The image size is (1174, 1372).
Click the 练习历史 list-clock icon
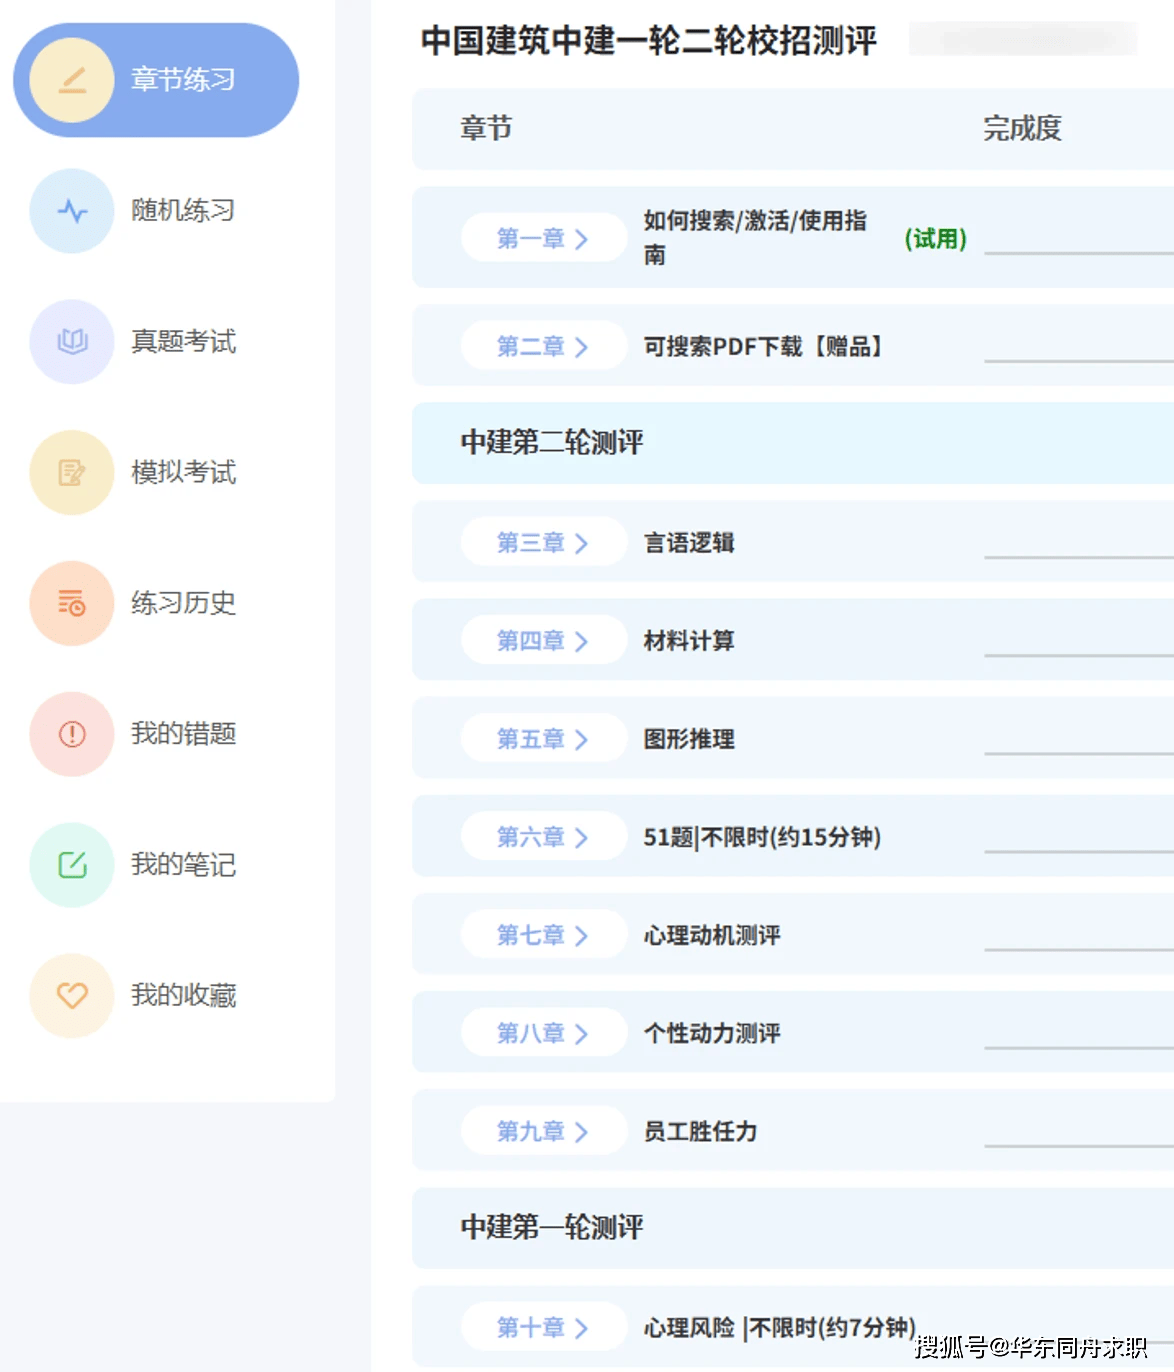point(72,603)
